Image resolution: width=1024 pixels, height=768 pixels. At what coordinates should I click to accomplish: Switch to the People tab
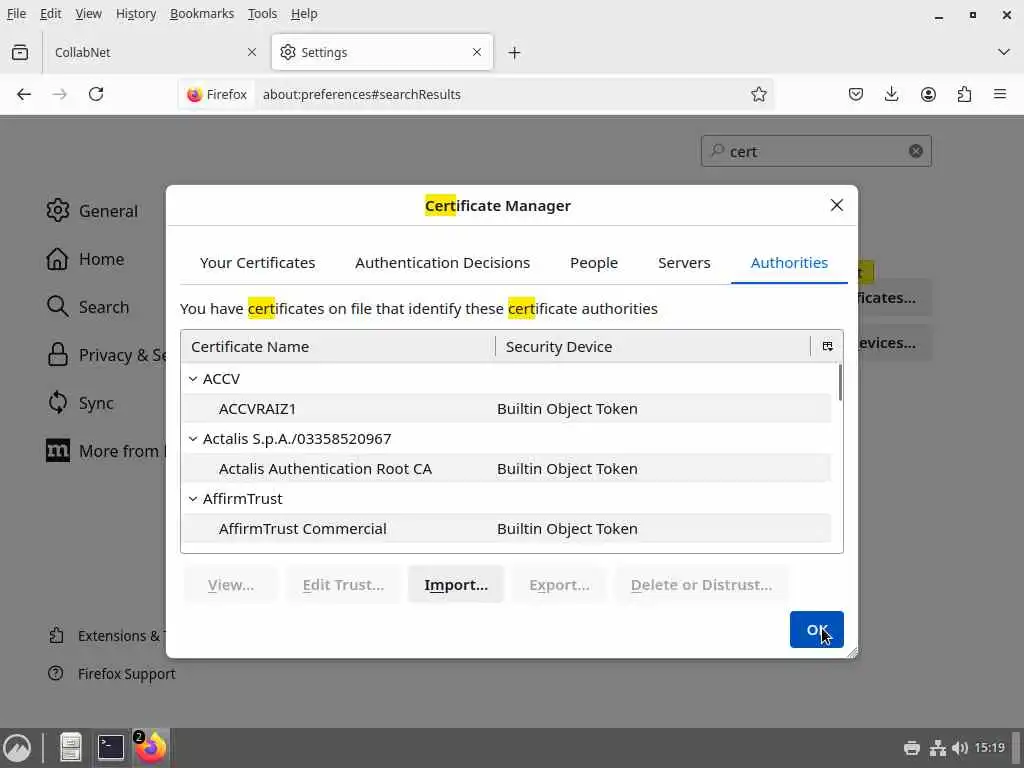point(594,263)
